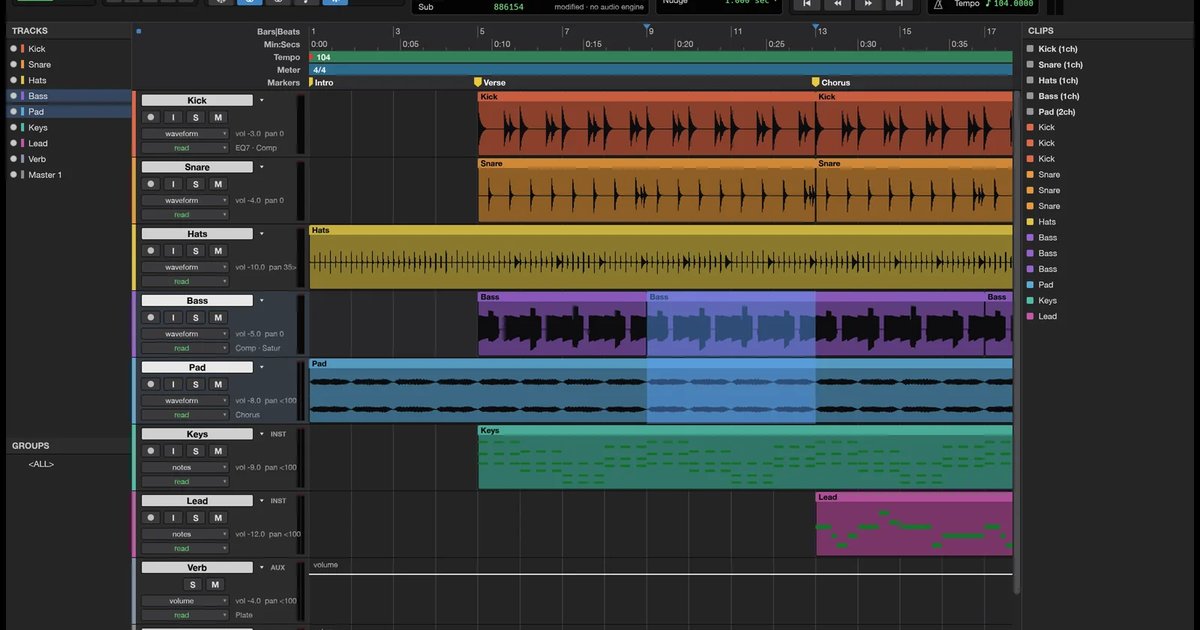Open the Snare track options arrow beside its name
The height and width of the screenshot is (630, 1200).
pyautogui.click(x=262, y=167)
